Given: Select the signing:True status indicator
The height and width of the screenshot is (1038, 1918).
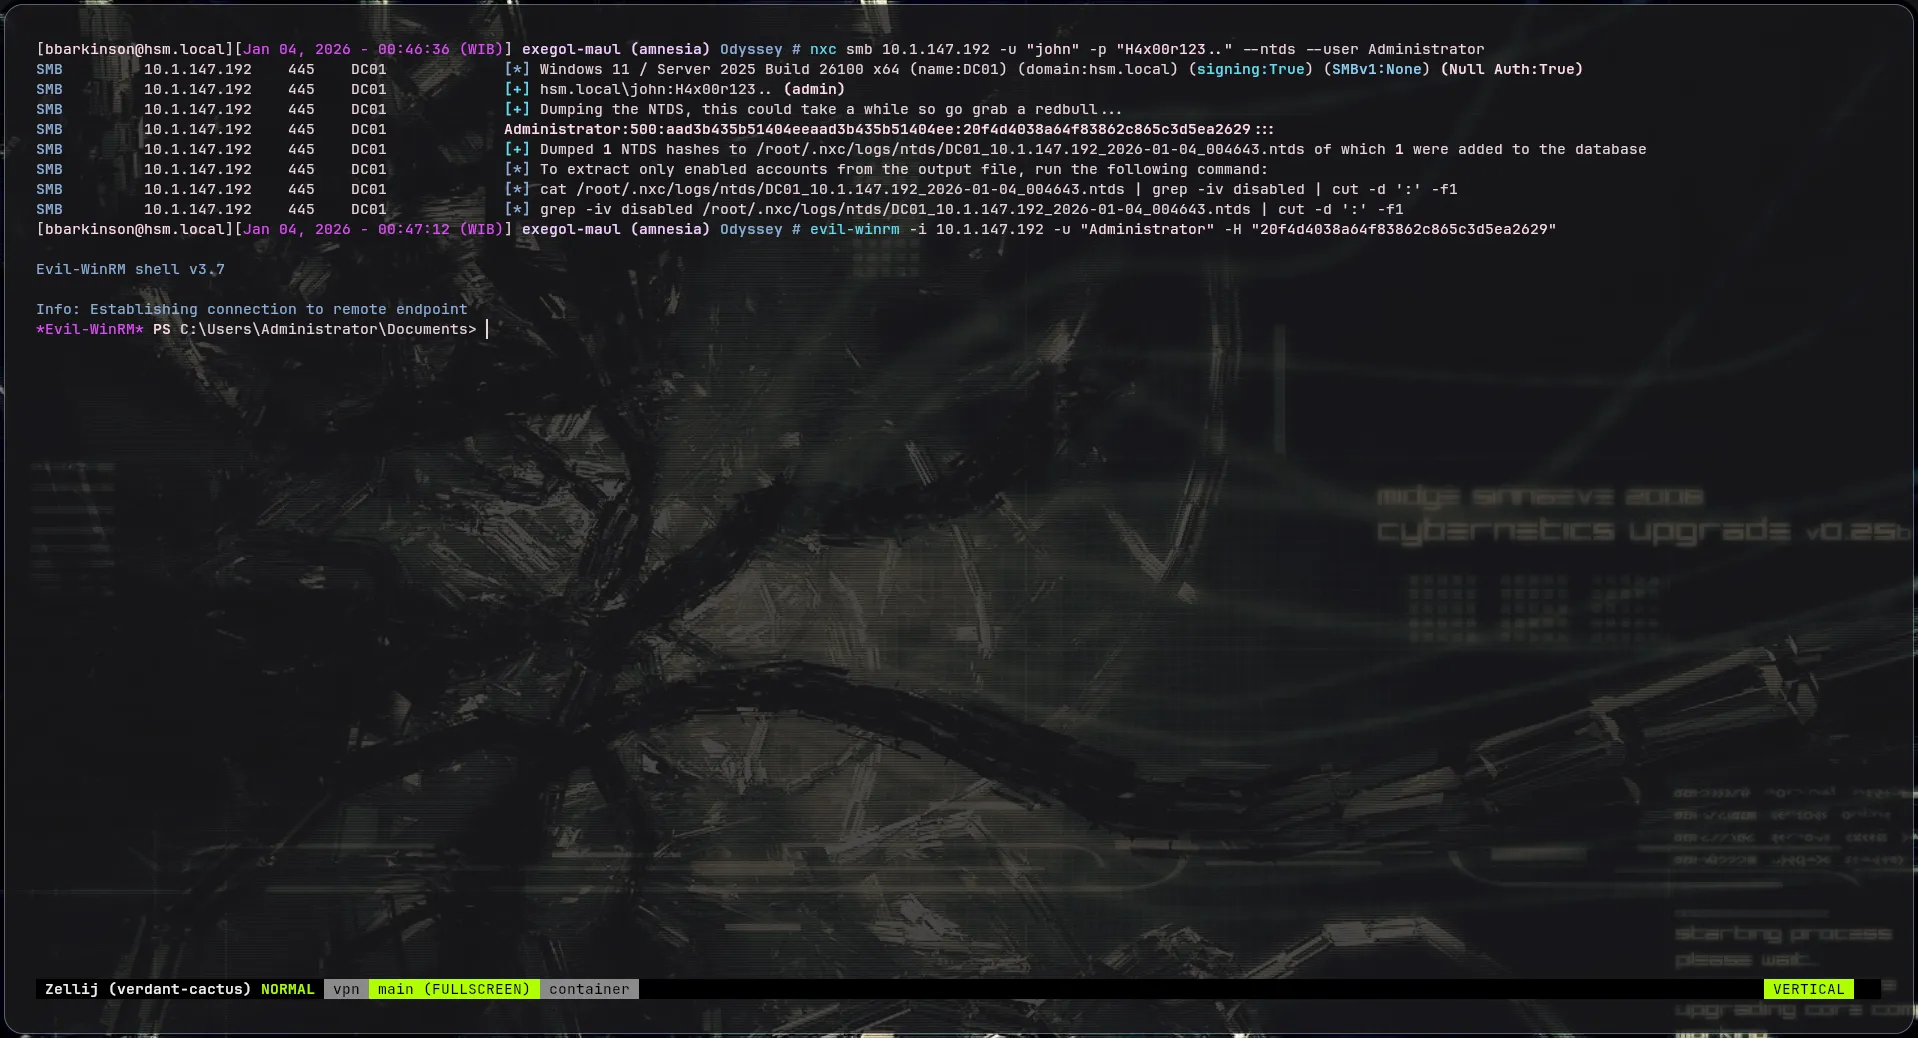Looking at the screenshot, I should [1253, 69].
